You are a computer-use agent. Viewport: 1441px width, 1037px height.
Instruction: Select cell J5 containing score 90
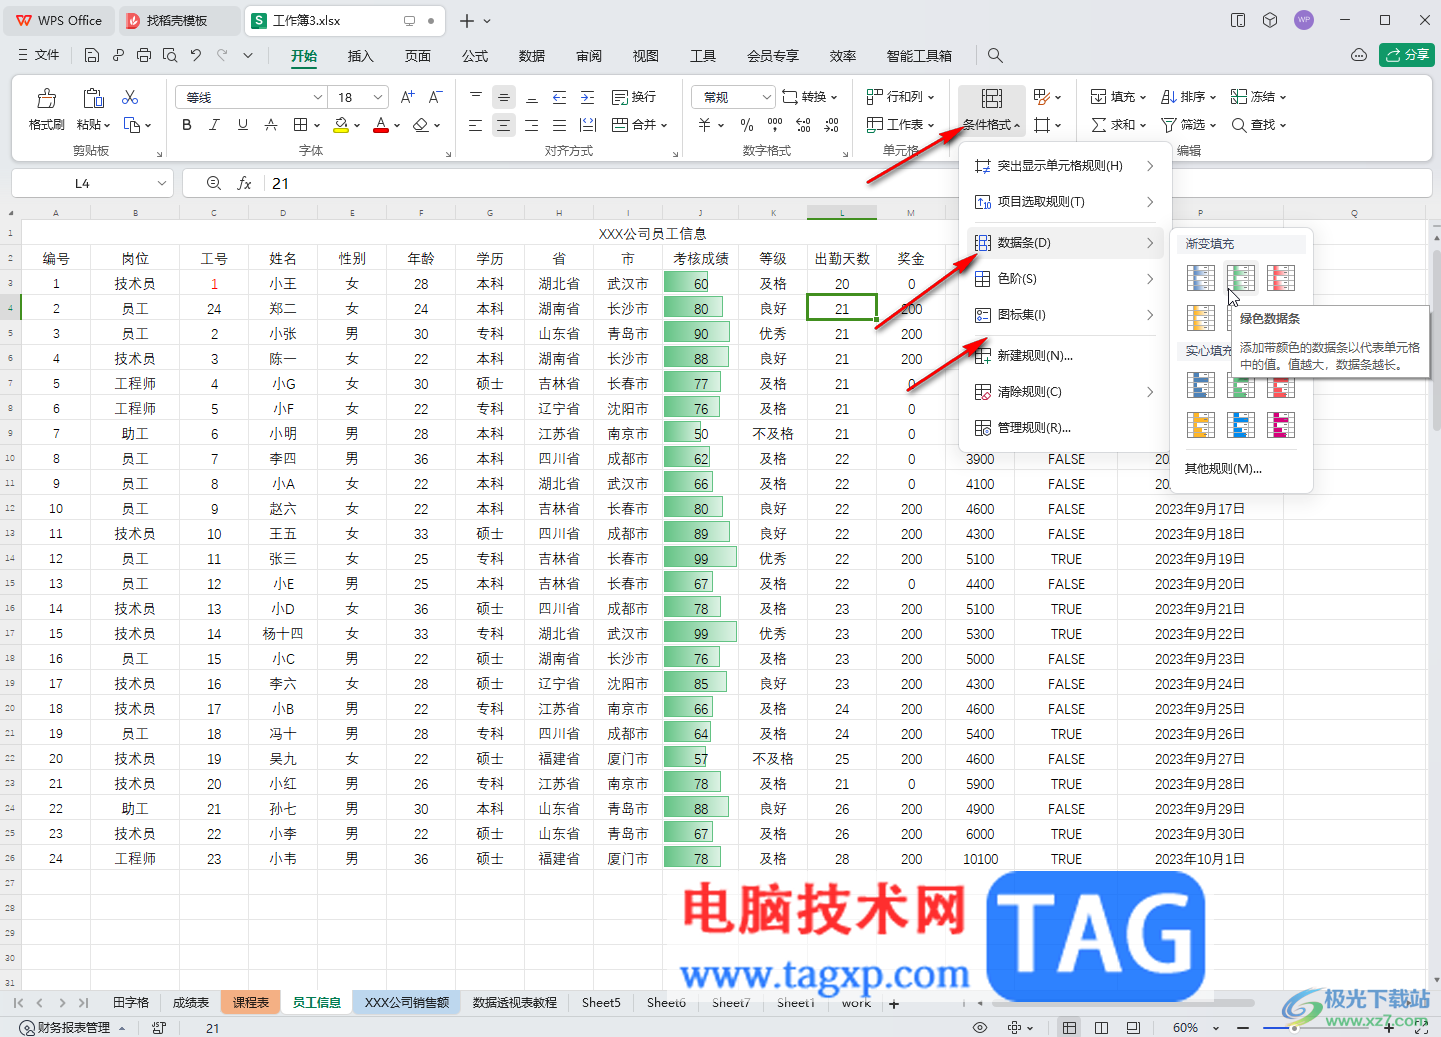pyautogui.click(x=701, y=334)
